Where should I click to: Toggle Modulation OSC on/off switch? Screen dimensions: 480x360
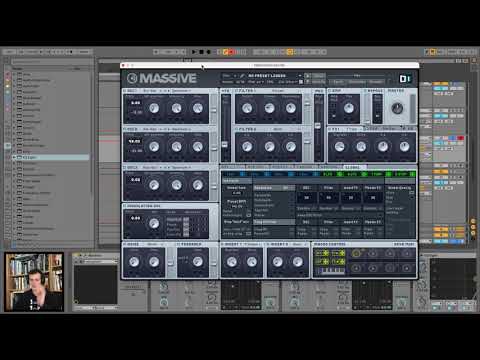click(x=125, y=206)
